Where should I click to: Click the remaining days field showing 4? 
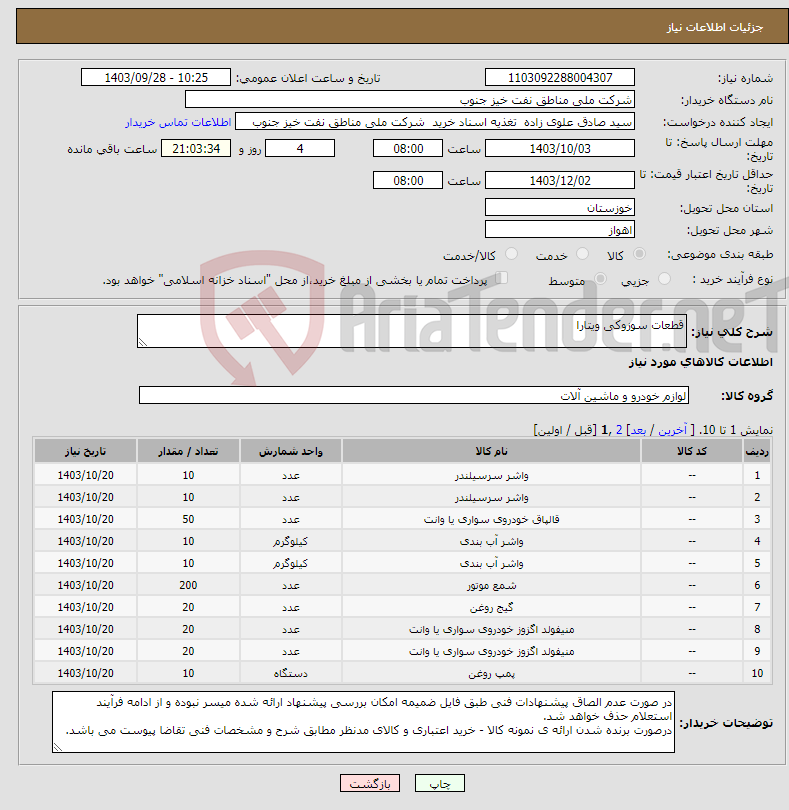(x=300, y=149)
